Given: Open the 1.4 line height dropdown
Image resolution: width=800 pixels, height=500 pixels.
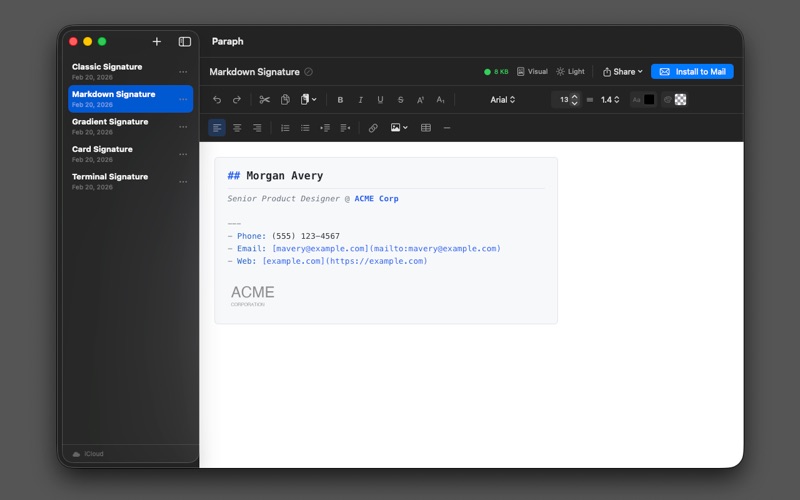Looking at the screenshot, I should coord(610,100).
